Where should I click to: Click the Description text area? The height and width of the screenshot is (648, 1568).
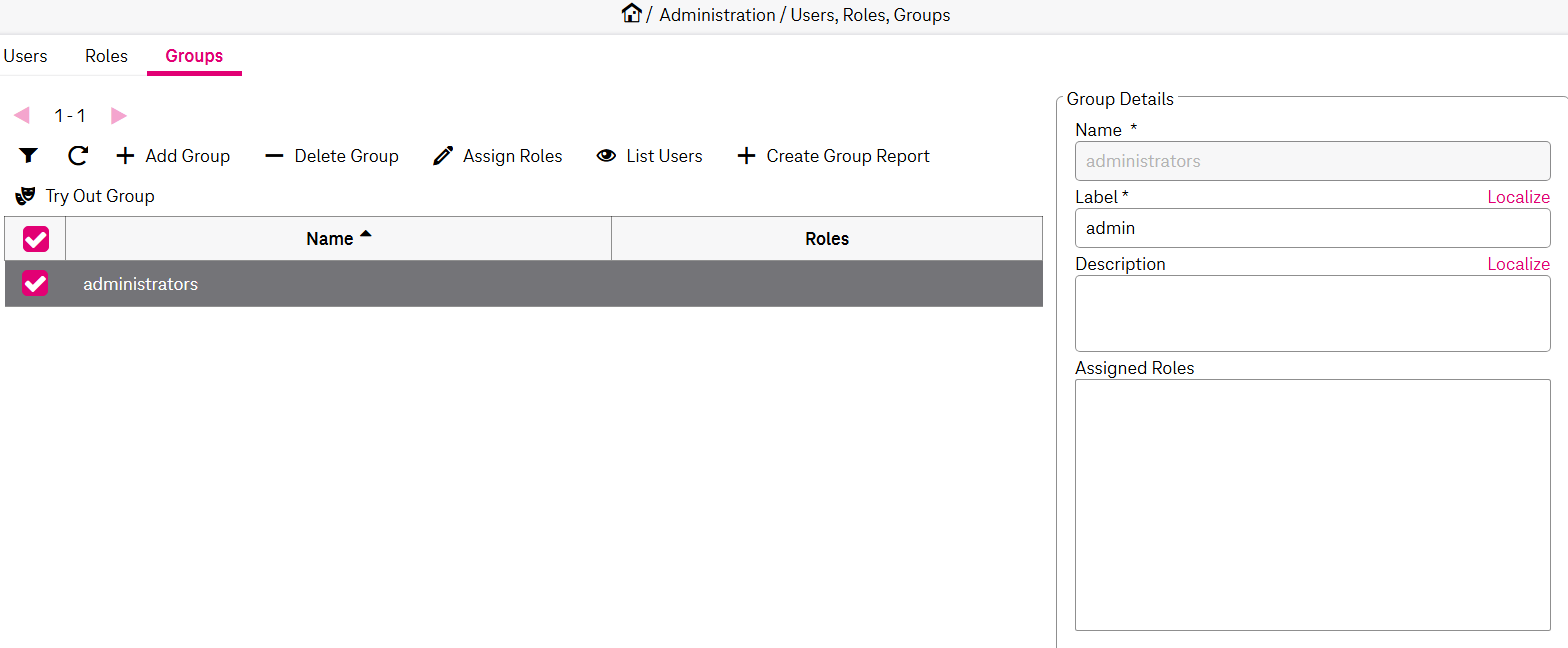[x=1312, y=313]
